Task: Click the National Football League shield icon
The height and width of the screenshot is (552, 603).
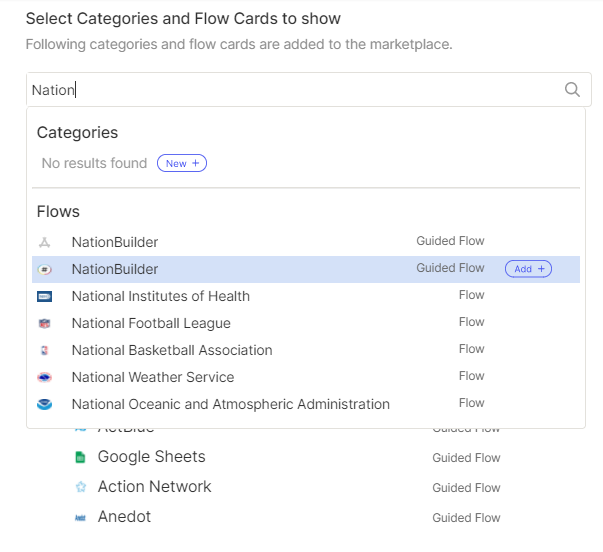Action: coord(45,324)
